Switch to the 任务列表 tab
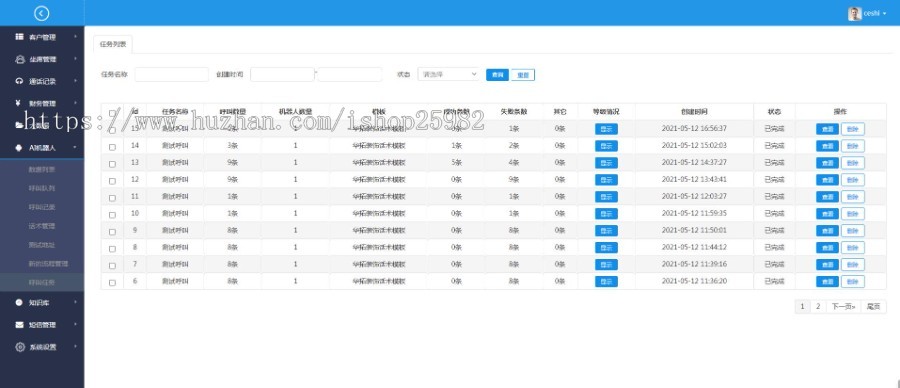 [x=112, y=44]
